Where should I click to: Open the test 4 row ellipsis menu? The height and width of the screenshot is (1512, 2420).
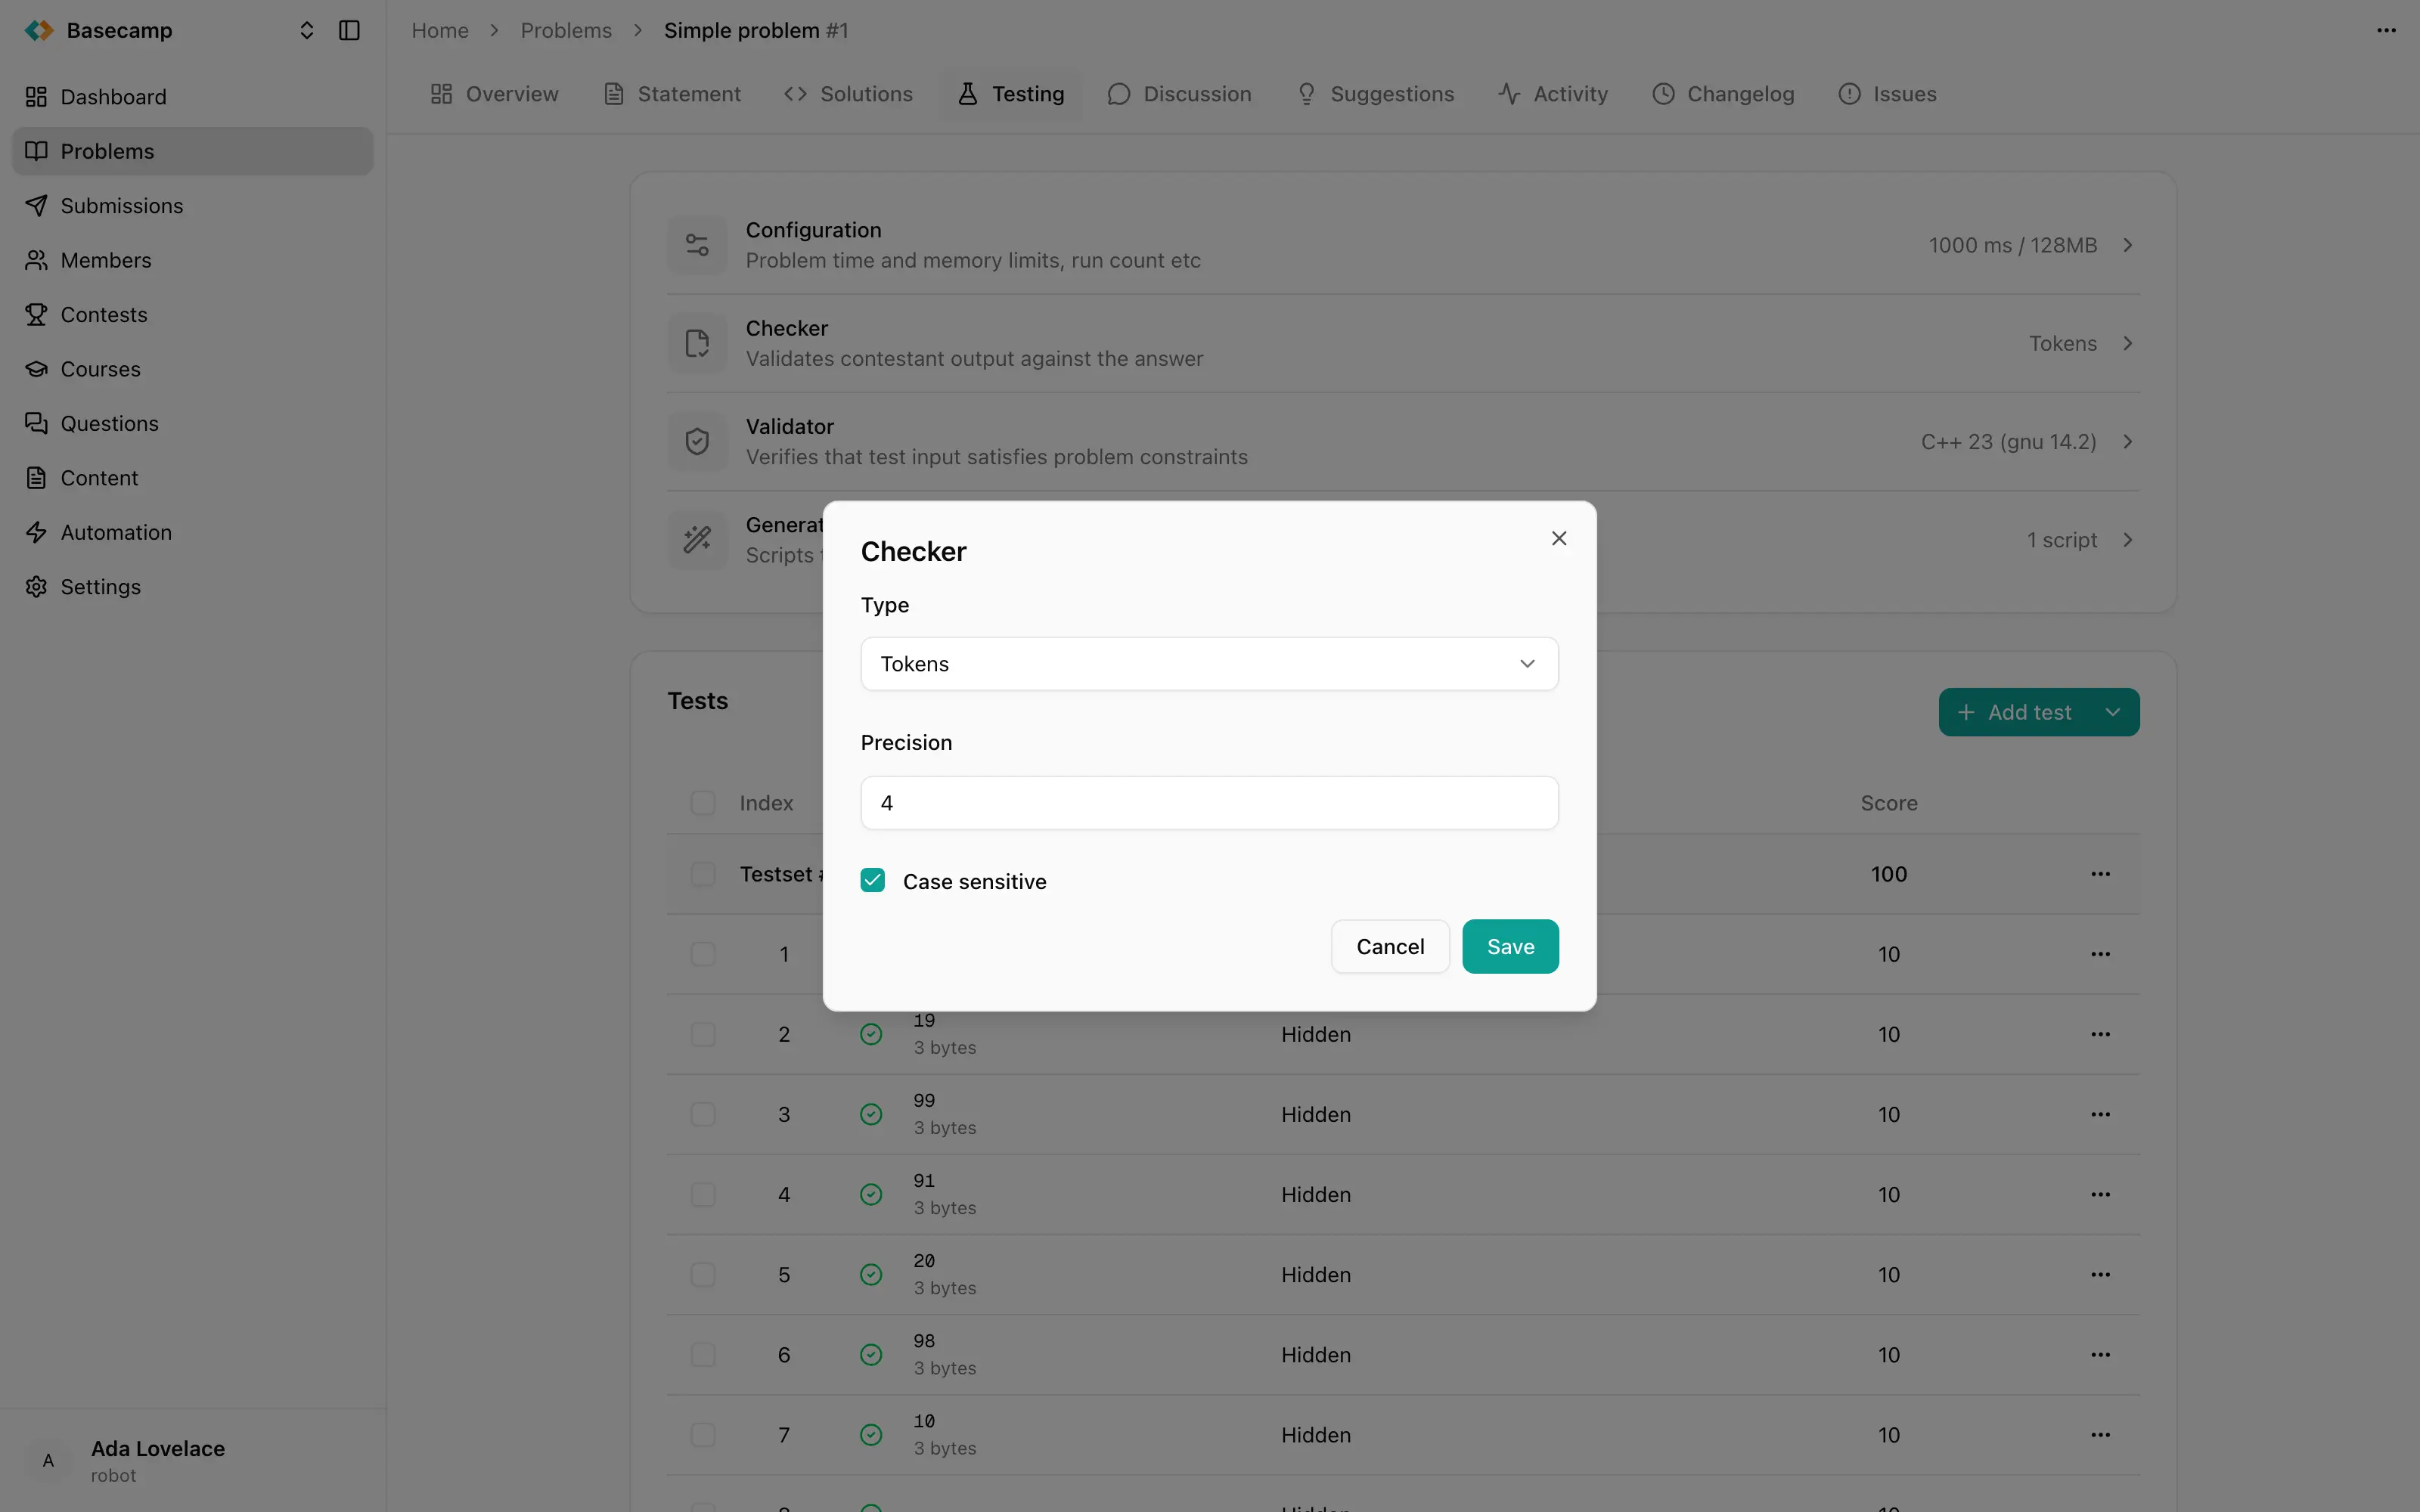coord(2100,1194)
